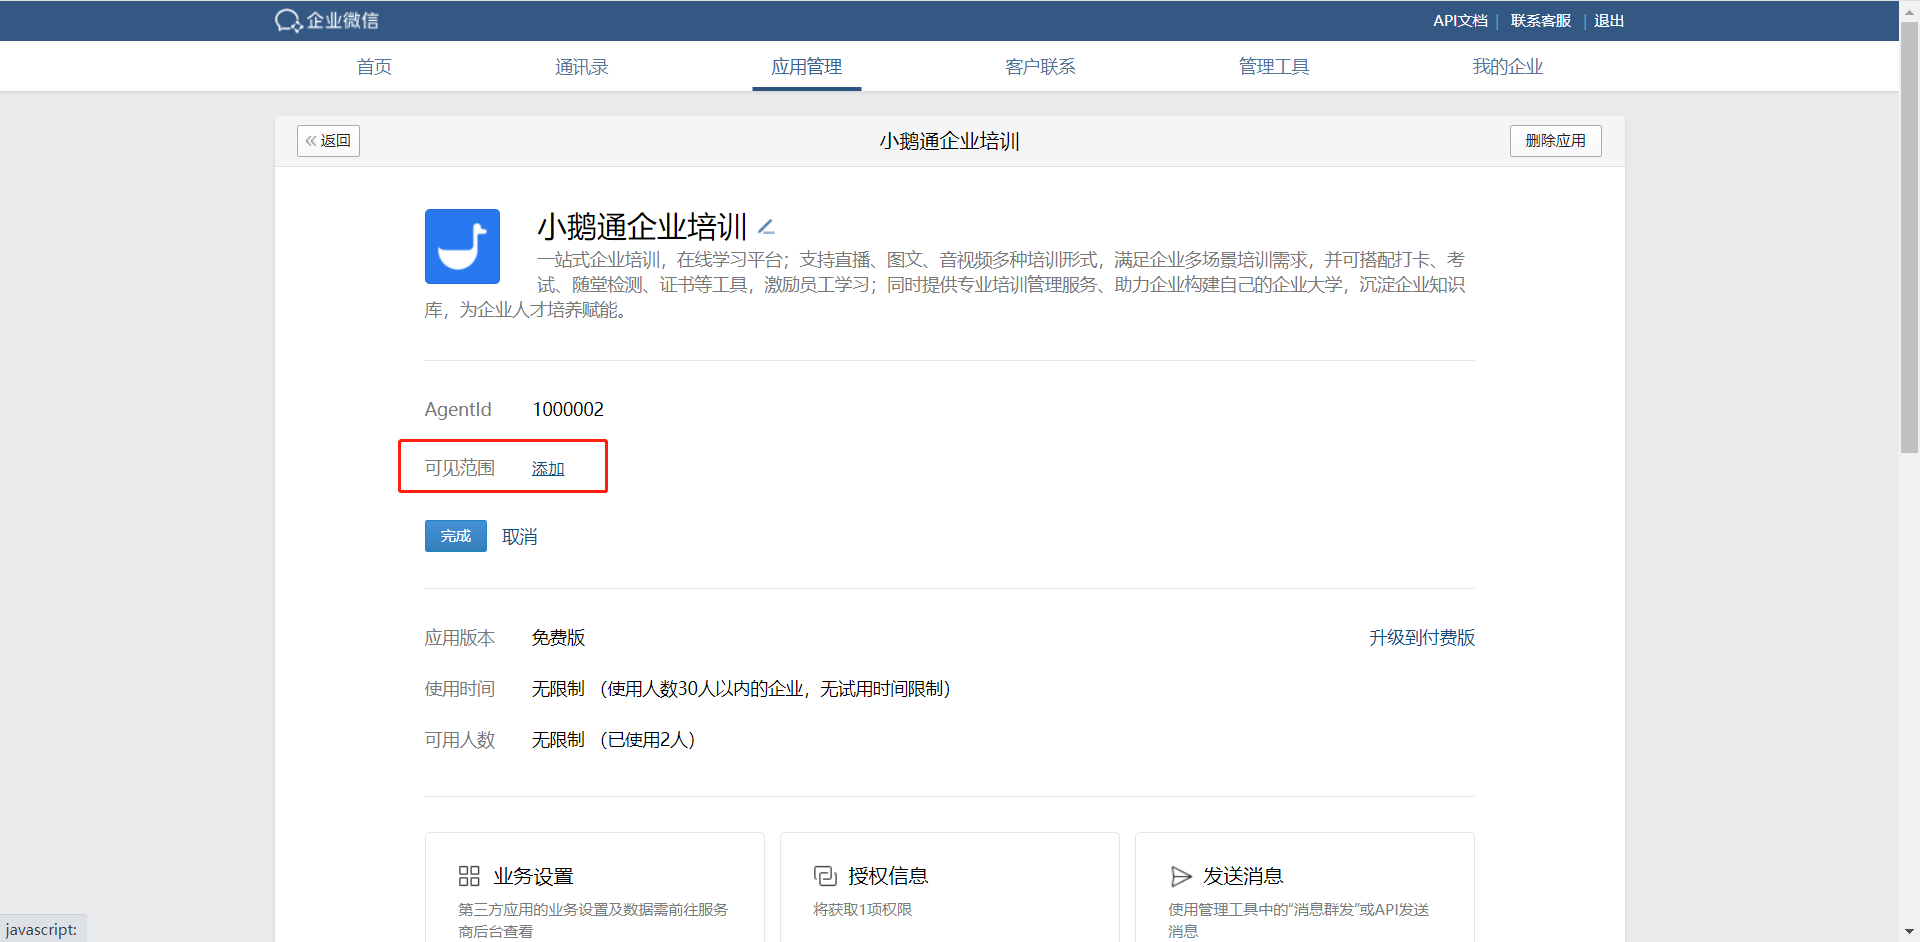Click the 企业微信 logo icon
Viewport: 1920px width, 942px height.
point(288,20)
